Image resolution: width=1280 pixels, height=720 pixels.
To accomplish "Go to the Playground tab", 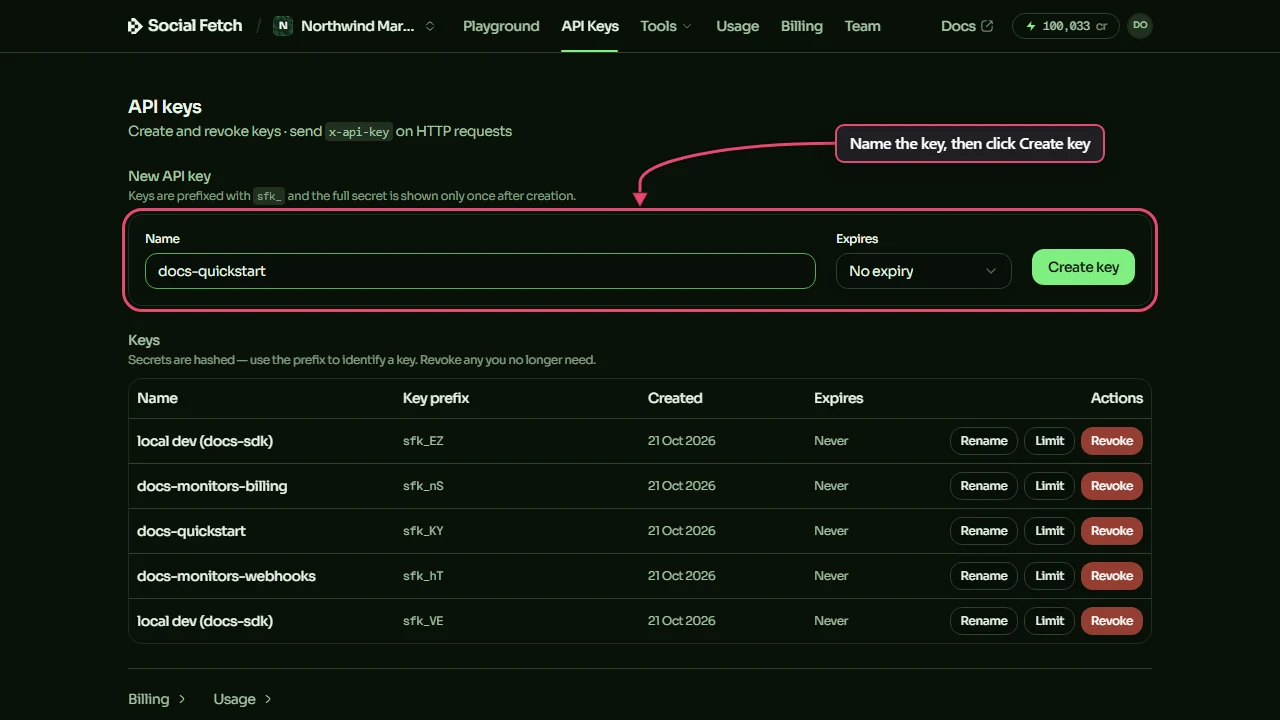I will pyautogui.click(x=501, y=26).
